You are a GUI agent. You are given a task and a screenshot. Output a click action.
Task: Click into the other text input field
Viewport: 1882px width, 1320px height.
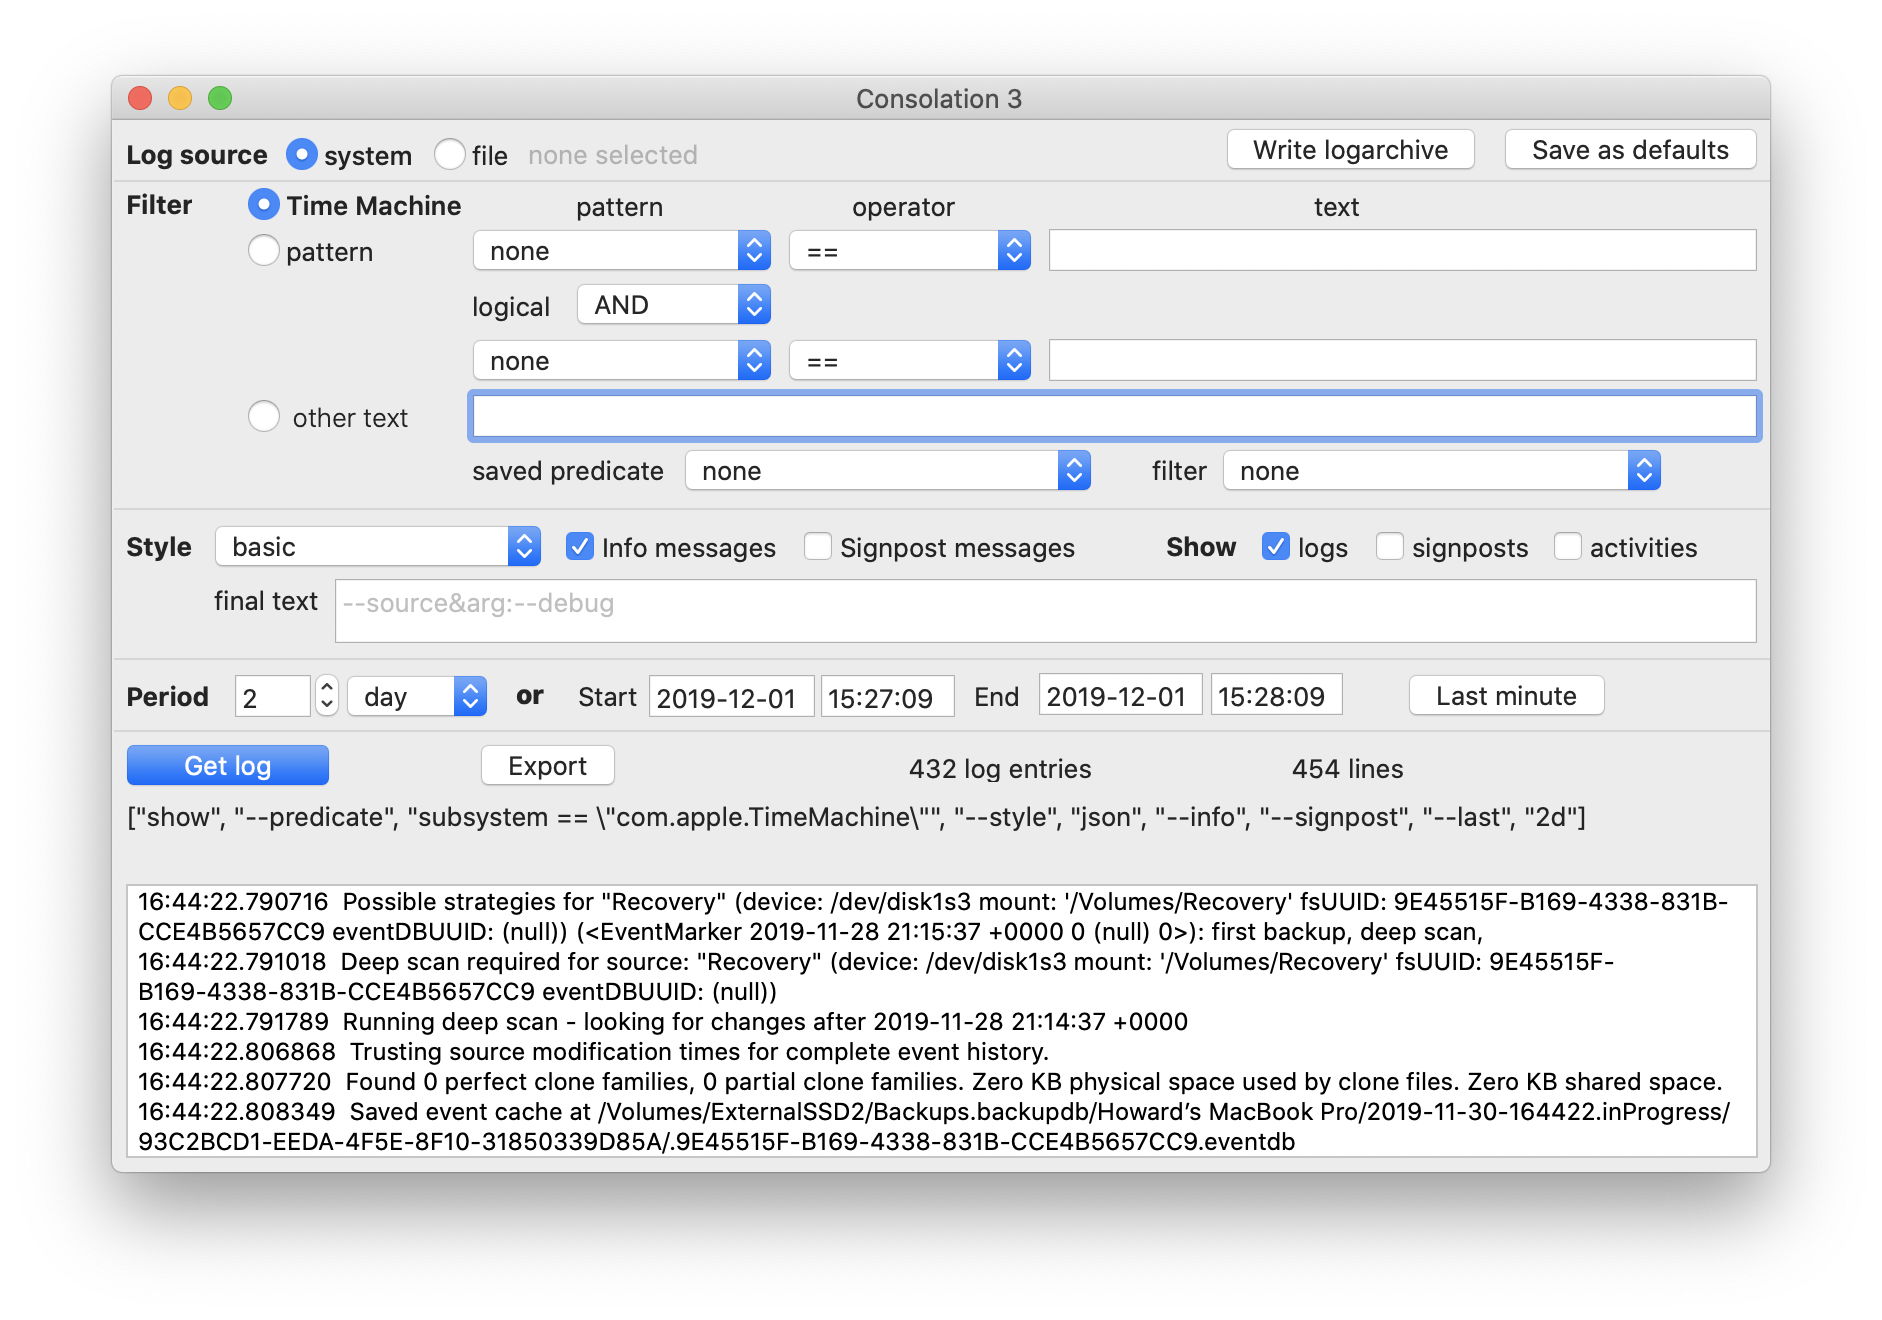click(1114, 417)
